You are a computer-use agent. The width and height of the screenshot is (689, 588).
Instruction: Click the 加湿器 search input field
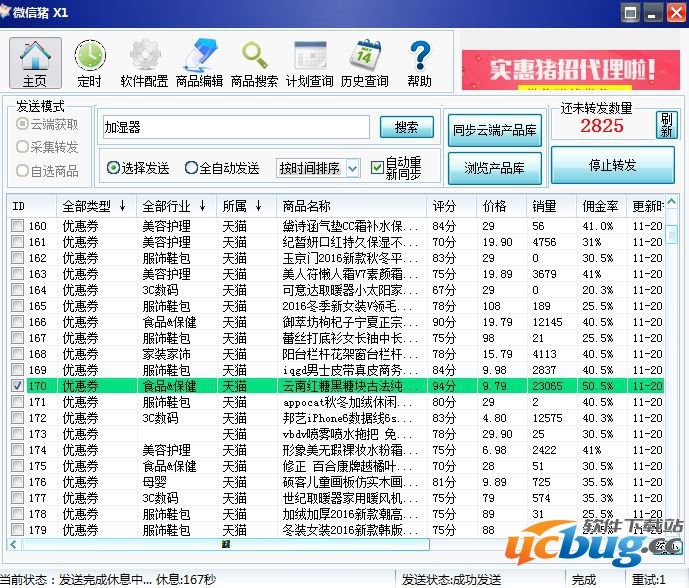(x=235, y=128)
